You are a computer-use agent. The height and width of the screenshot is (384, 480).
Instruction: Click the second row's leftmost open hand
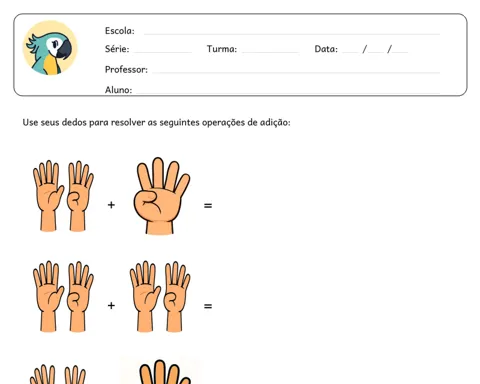coord(48,296)
